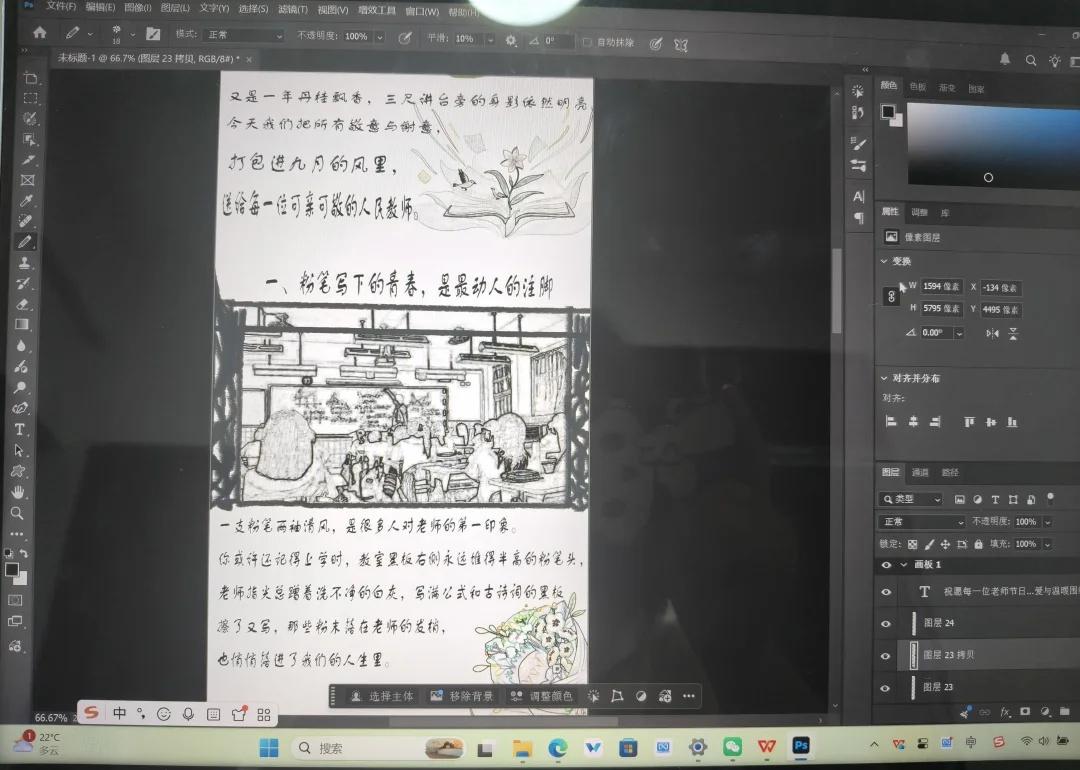Select the Type tool in toolbar
The height and width of the screenshot is (770, 1080).
20,429
